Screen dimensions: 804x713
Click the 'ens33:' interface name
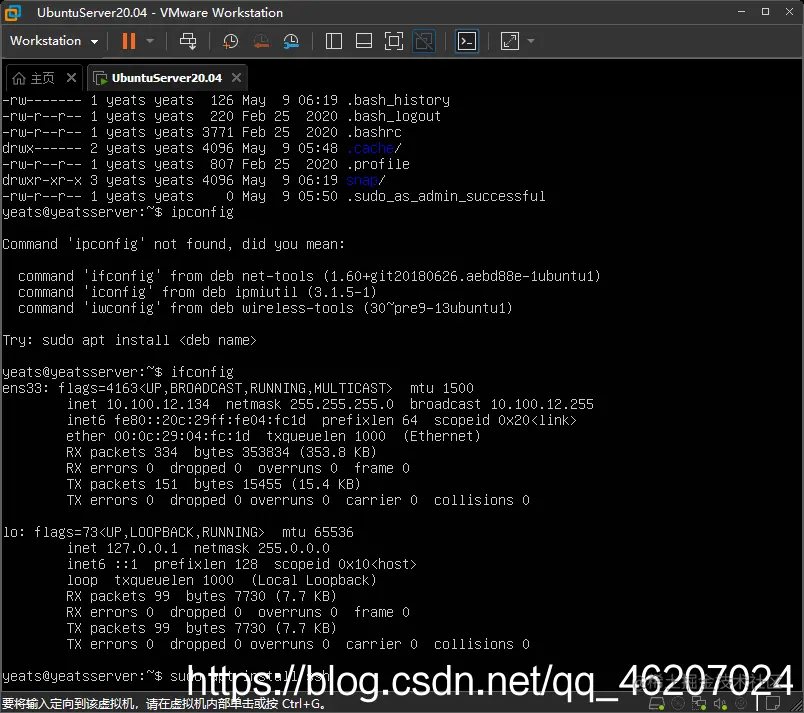[26, 389]
